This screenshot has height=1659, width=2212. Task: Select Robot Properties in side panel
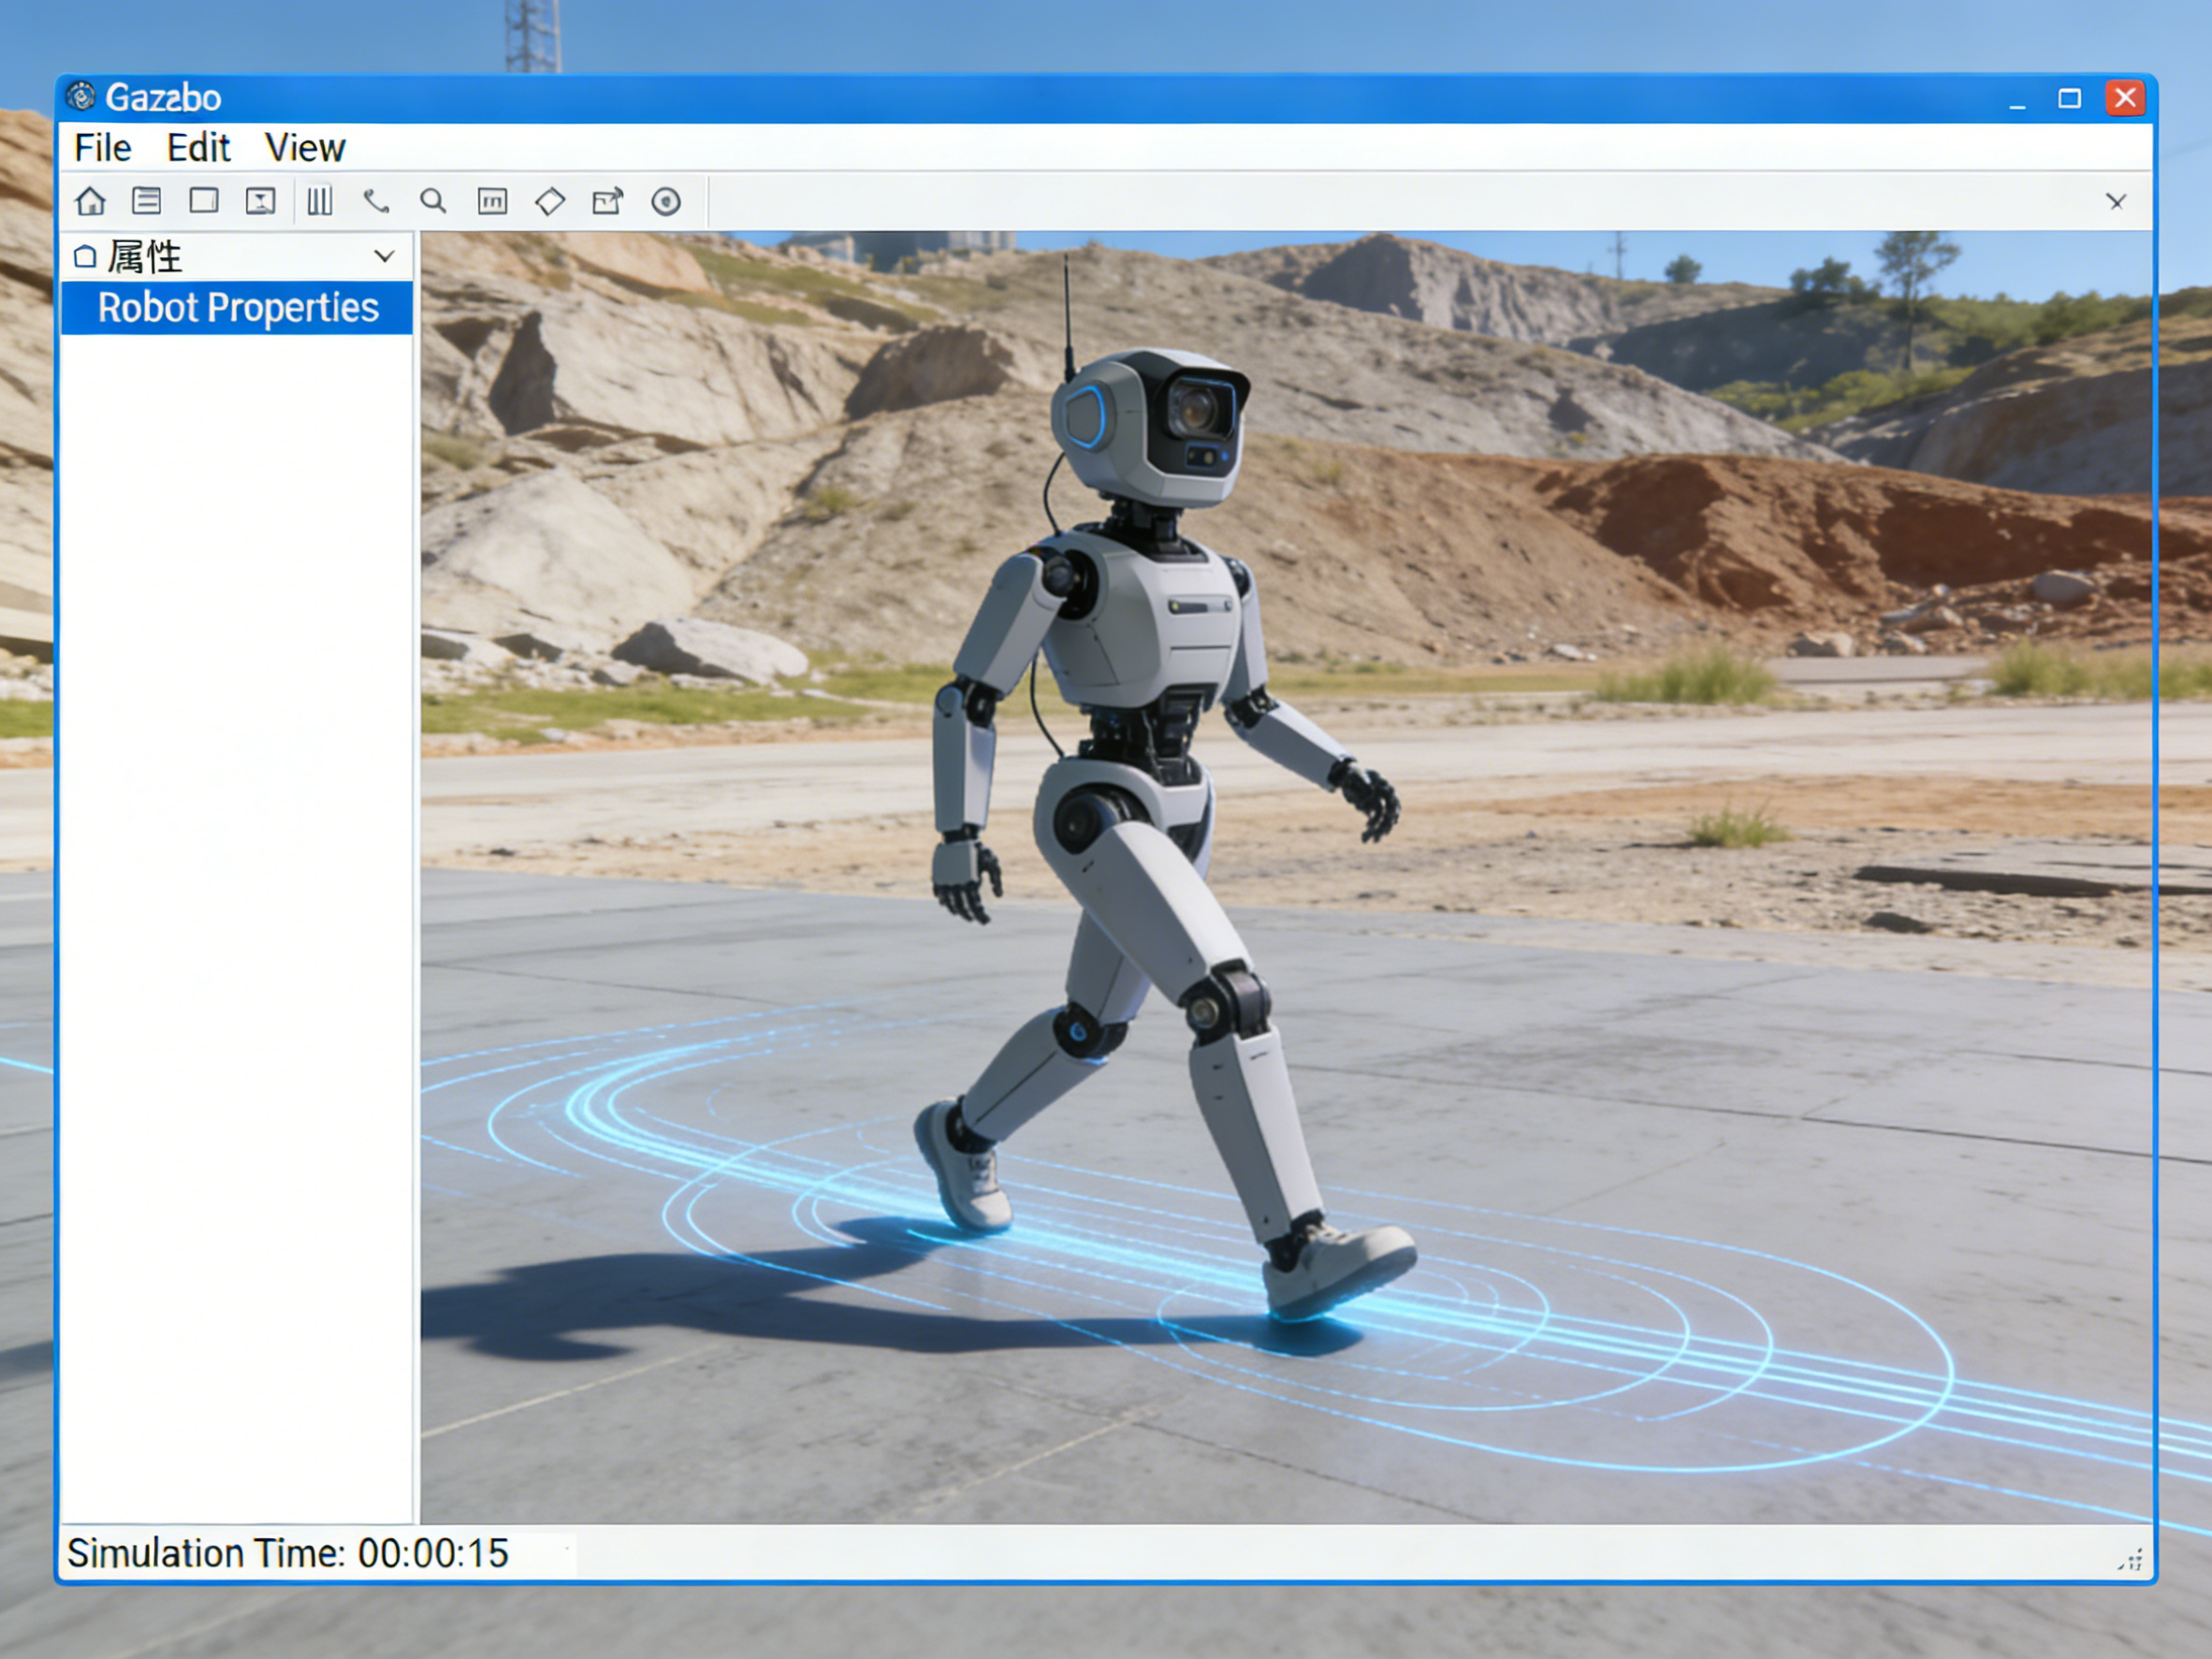coord(237,308)
